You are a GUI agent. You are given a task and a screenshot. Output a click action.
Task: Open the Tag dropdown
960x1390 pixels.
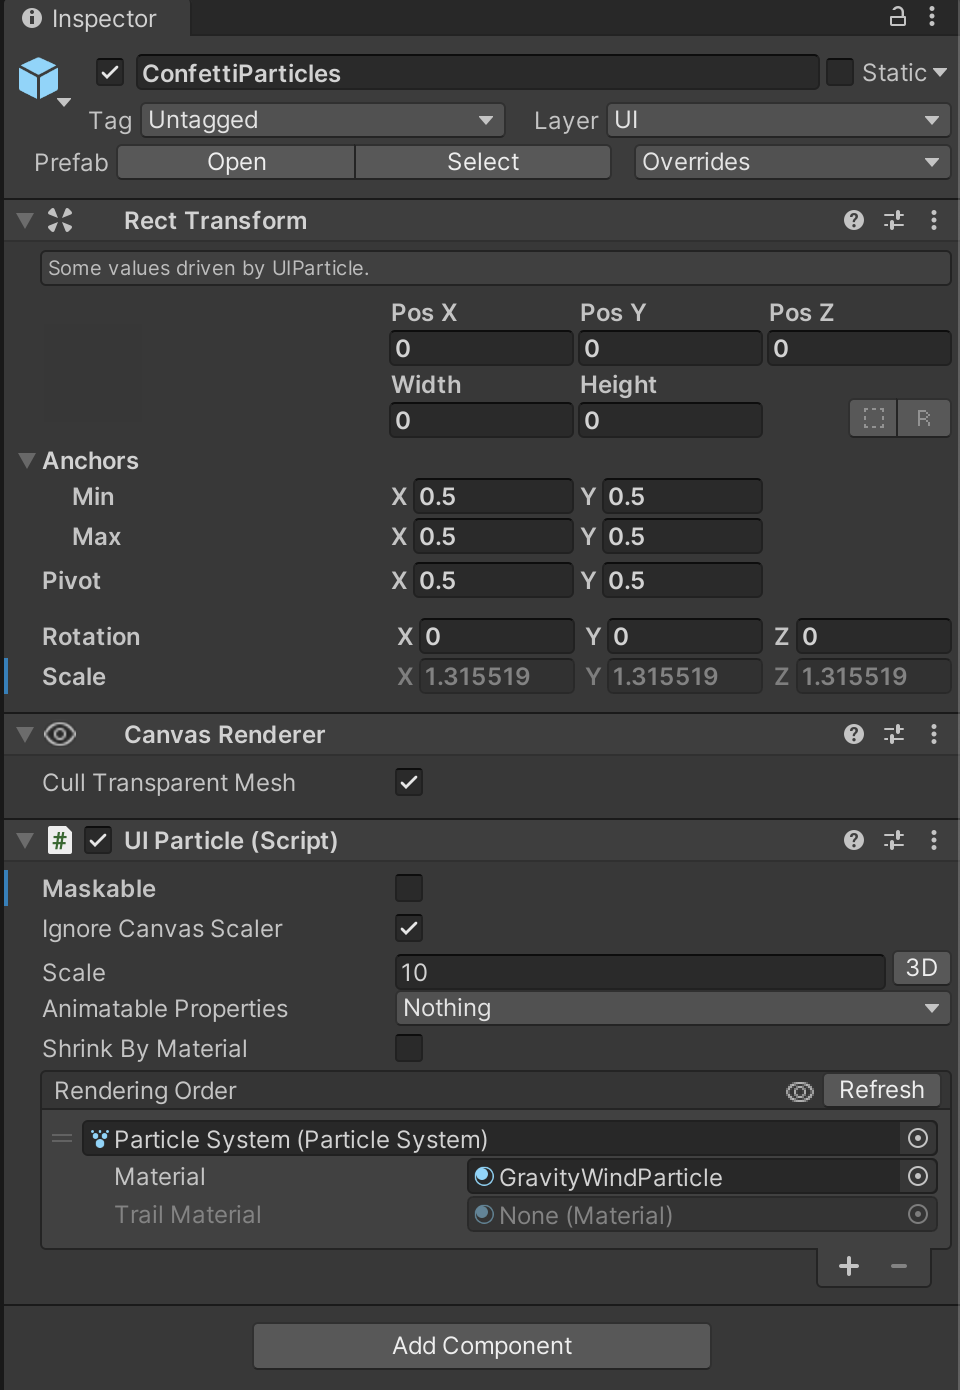(x=322, y=120)
